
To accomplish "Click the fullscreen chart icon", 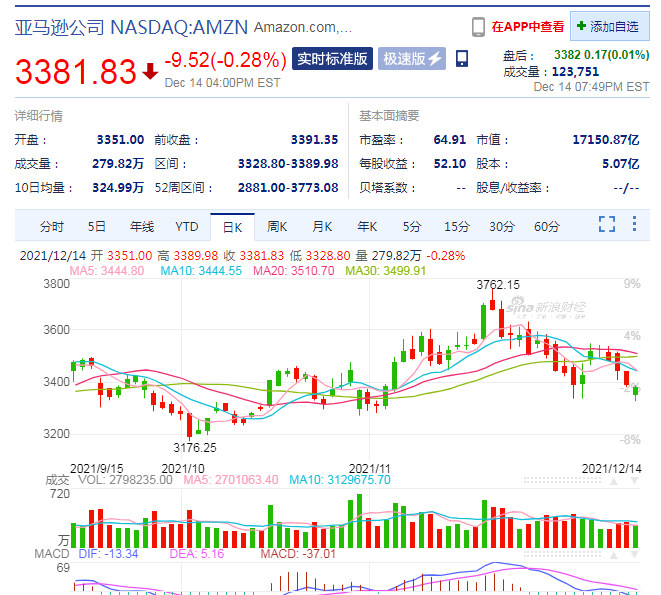I will click(x=607, y=224).
